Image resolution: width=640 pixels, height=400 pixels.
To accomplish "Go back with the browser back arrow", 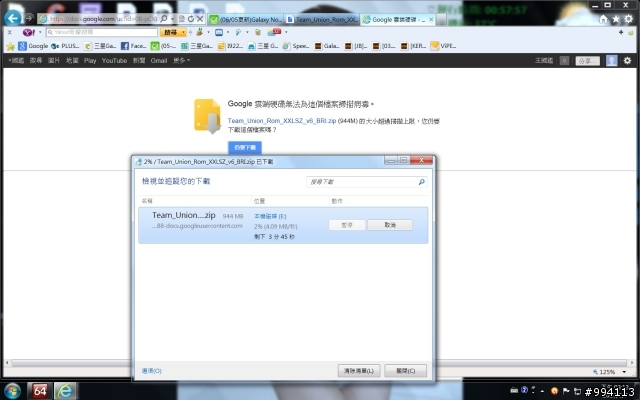I will (13, 18).
